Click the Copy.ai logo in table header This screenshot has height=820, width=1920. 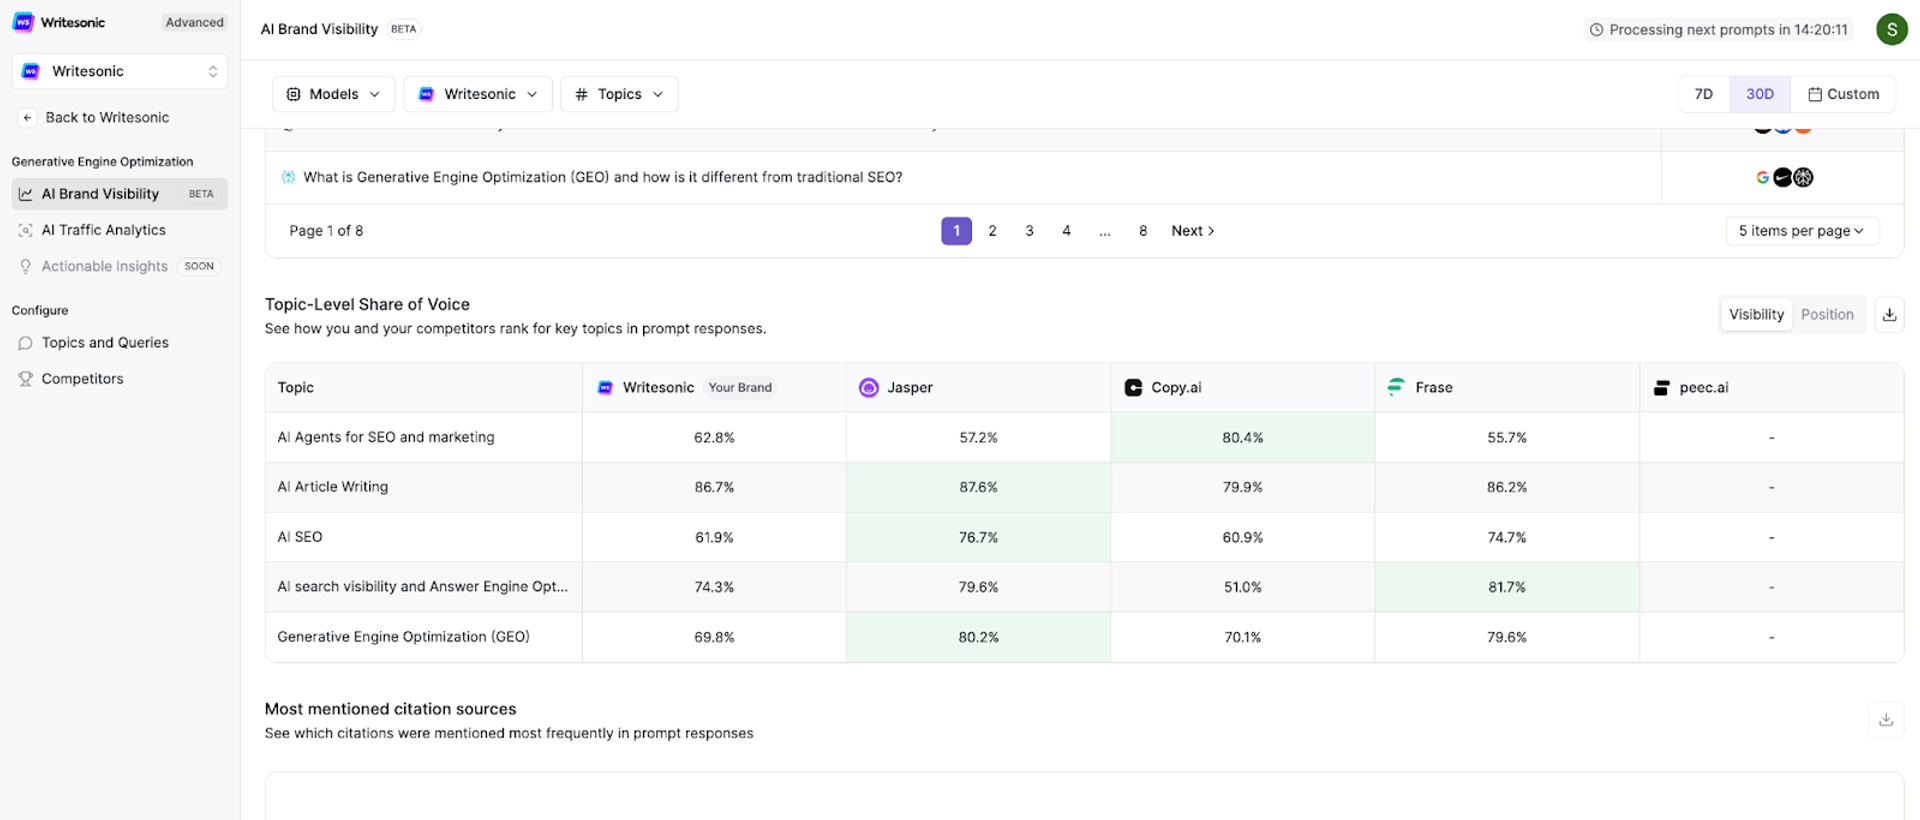pyautogui.click(x=1133, y=388)
